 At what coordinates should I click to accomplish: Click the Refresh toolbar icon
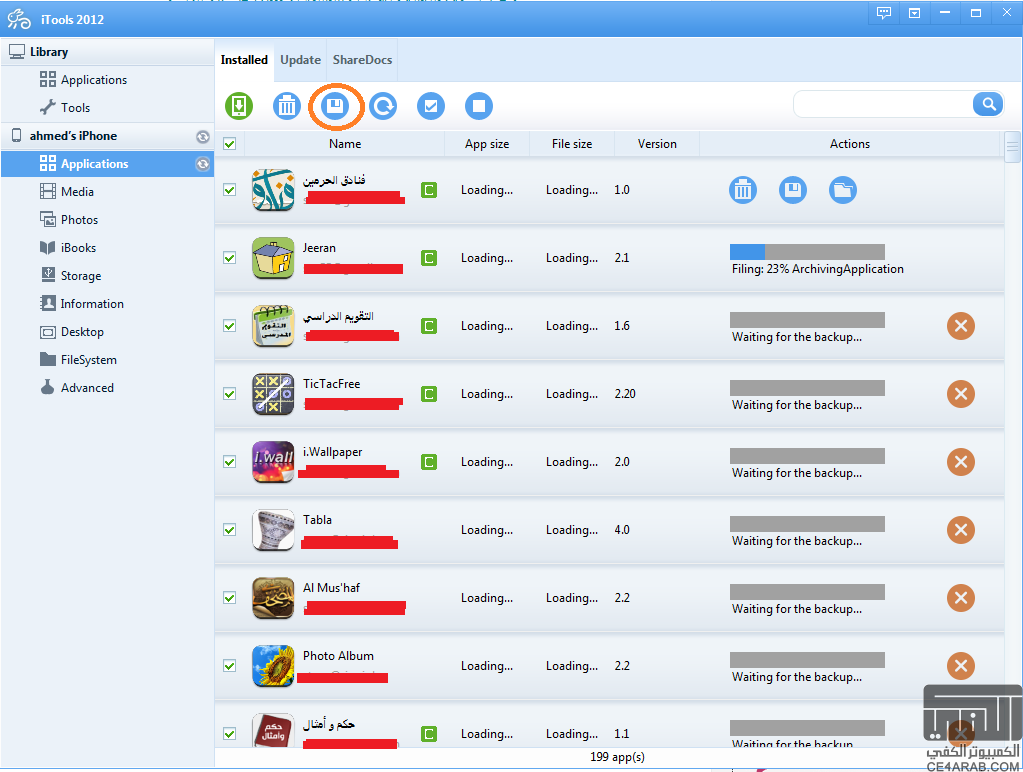coord(383,106)
